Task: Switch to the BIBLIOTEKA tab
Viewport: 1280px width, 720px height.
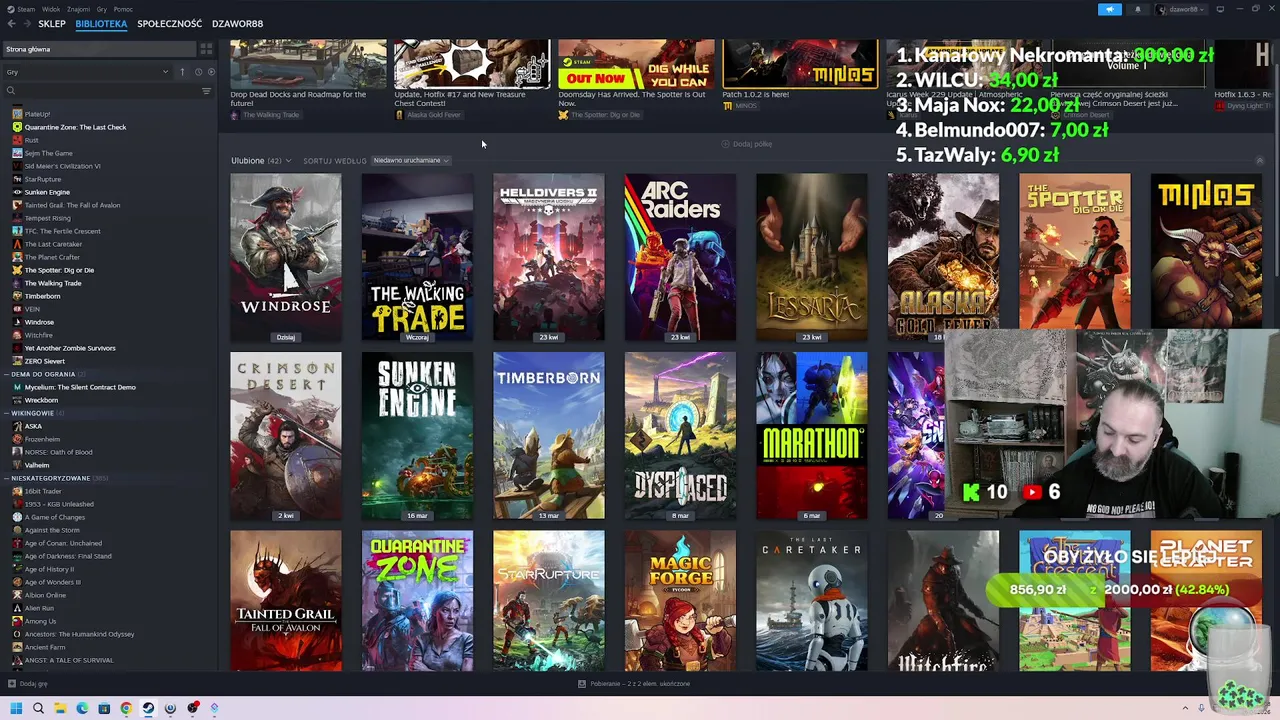Action: [x=101, y=23]
